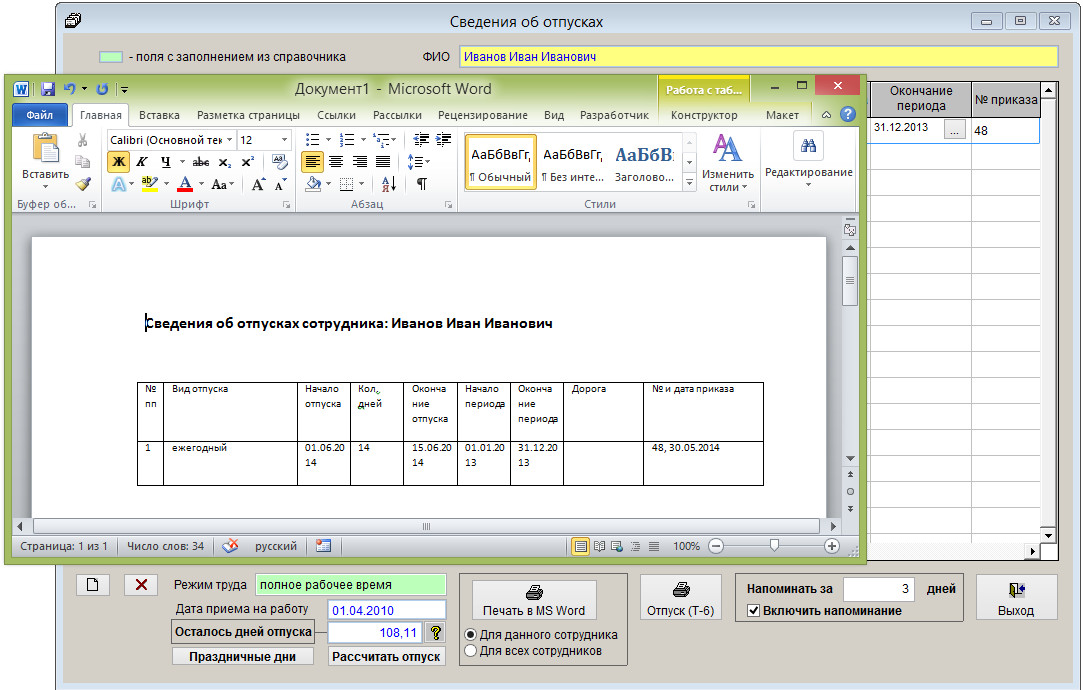Select 'Для данного сотрудника' radio option

[470, 635]
